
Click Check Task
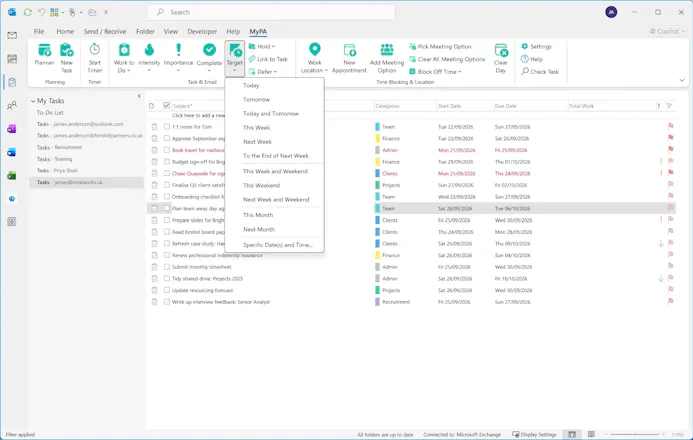coord(540,72)
